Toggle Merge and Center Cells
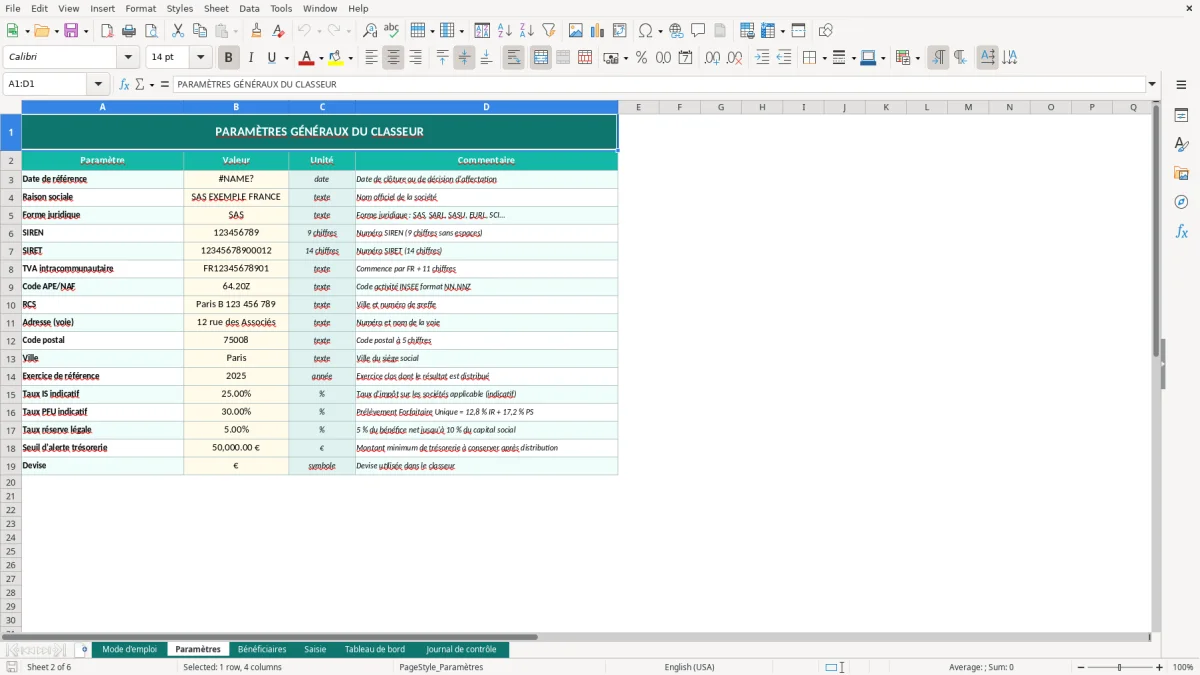 [541, 58]
